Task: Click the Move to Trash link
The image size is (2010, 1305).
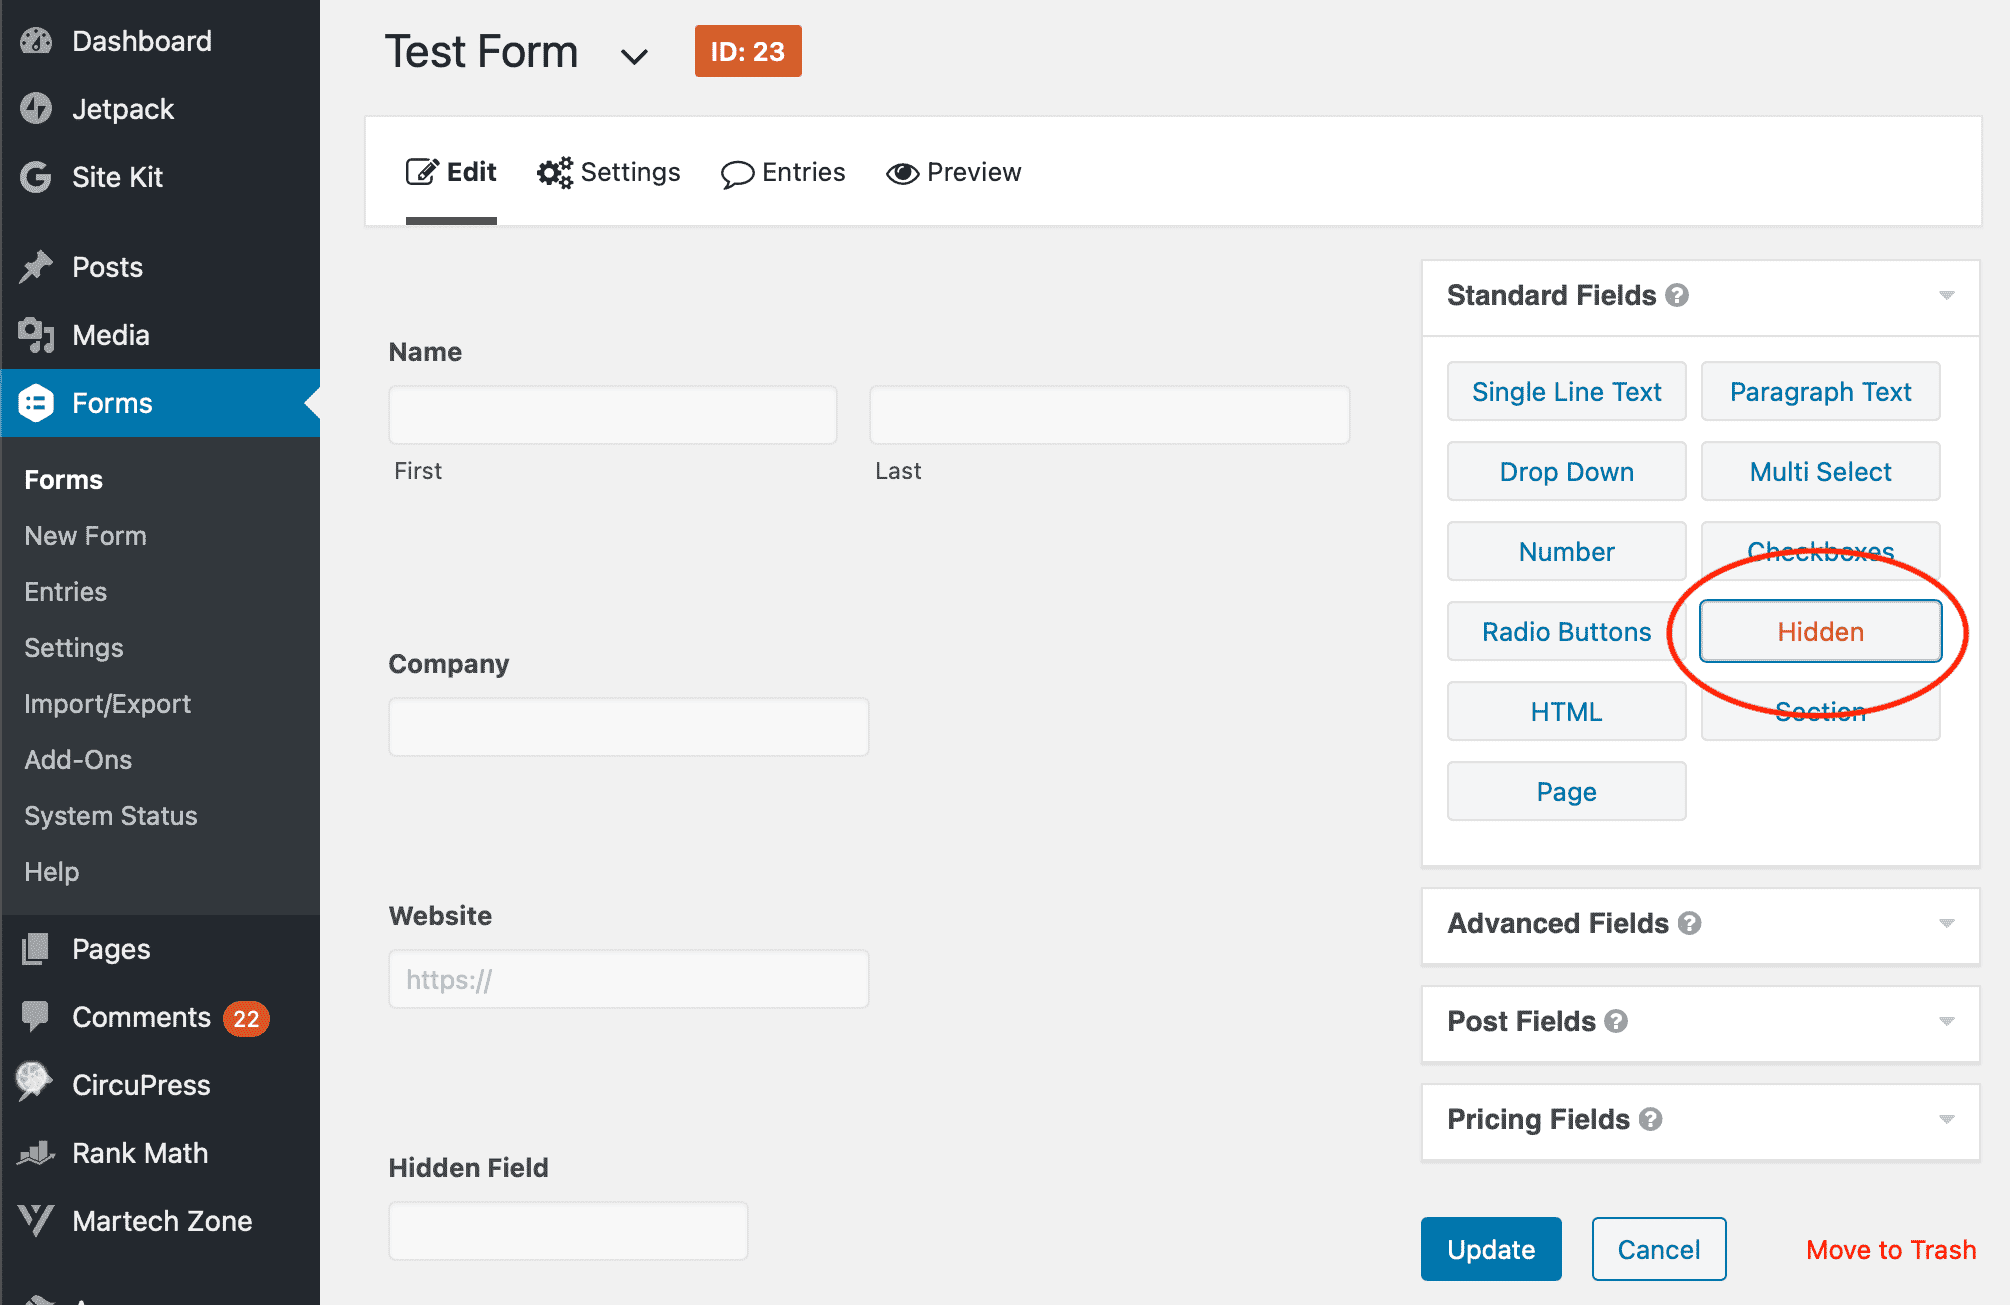Action: pyautogui.click(x=1891, y=1250)
